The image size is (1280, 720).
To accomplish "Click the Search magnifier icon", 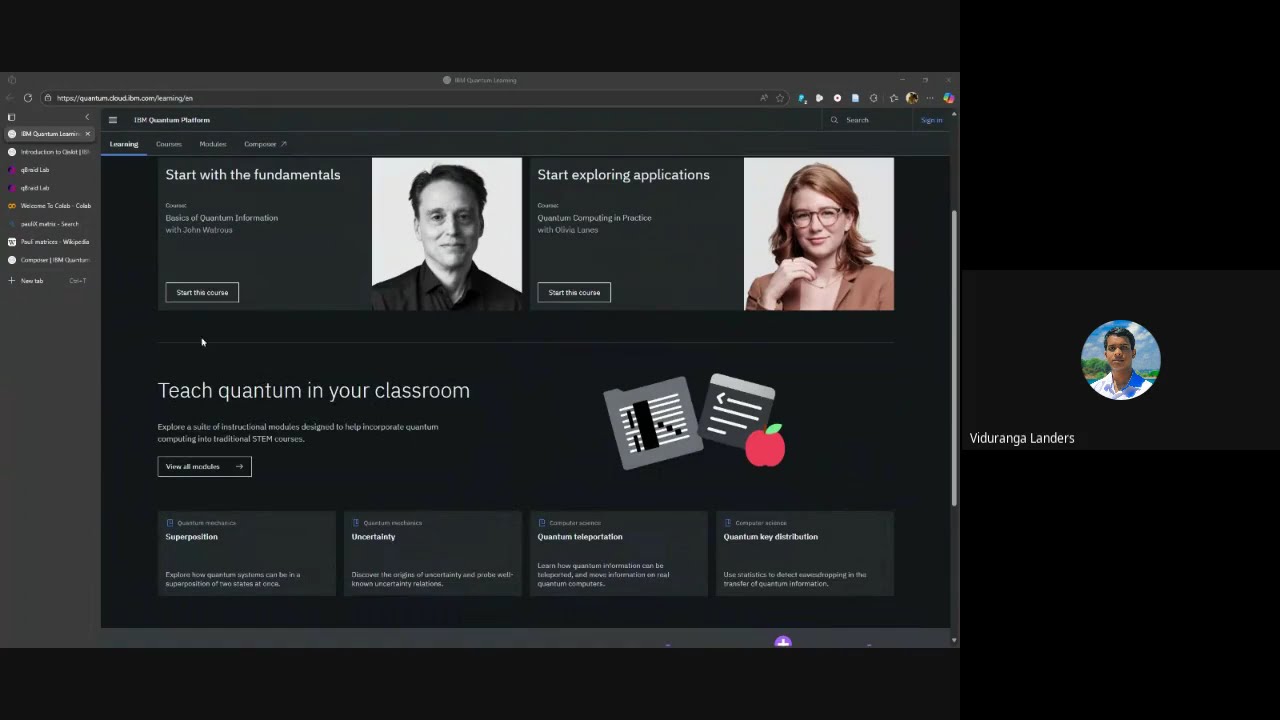I will point(834,120).
